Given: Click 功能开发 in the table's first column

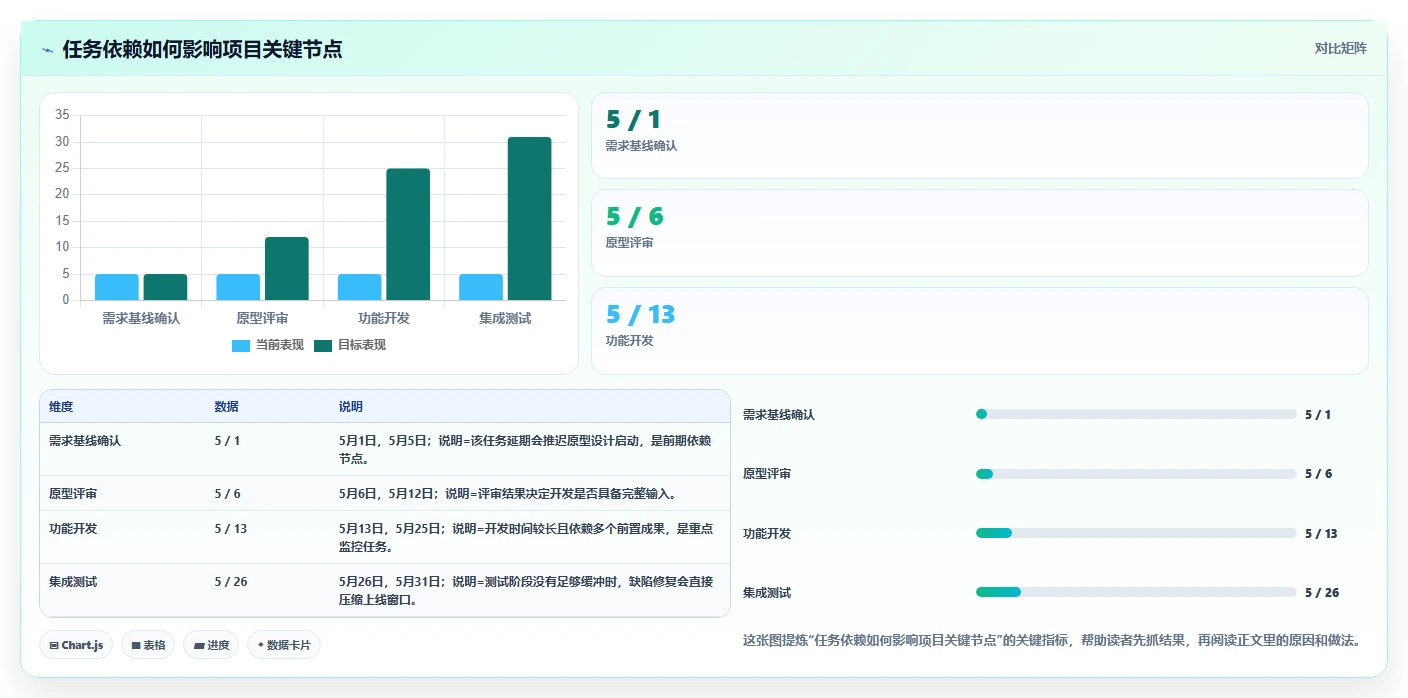Looking at the screenshot, I should click(73, 529).
